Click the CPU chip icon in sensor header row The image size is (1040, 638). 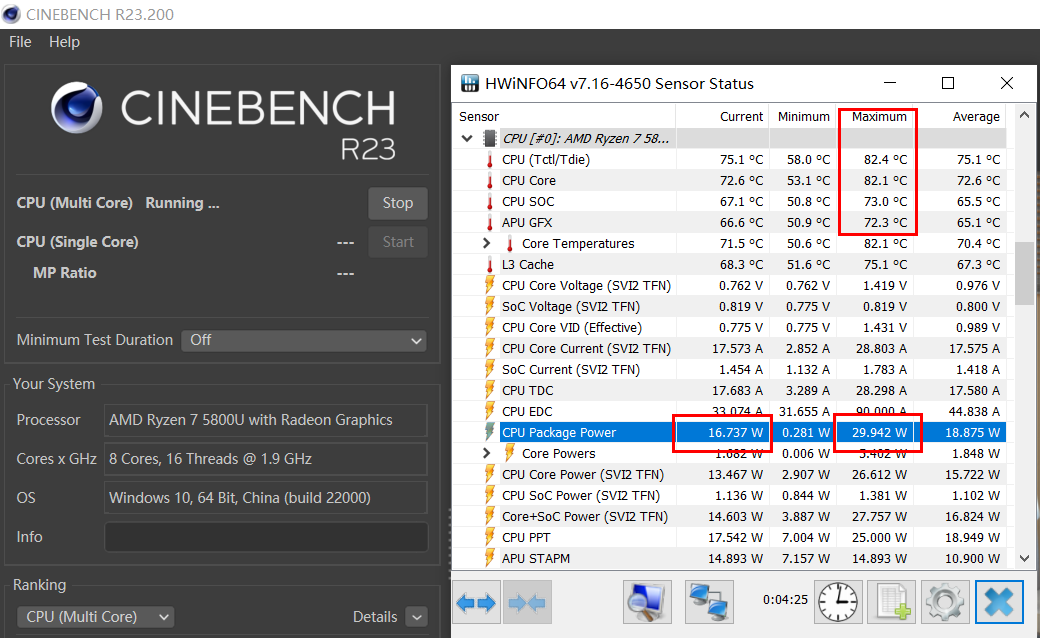[489, 138]
